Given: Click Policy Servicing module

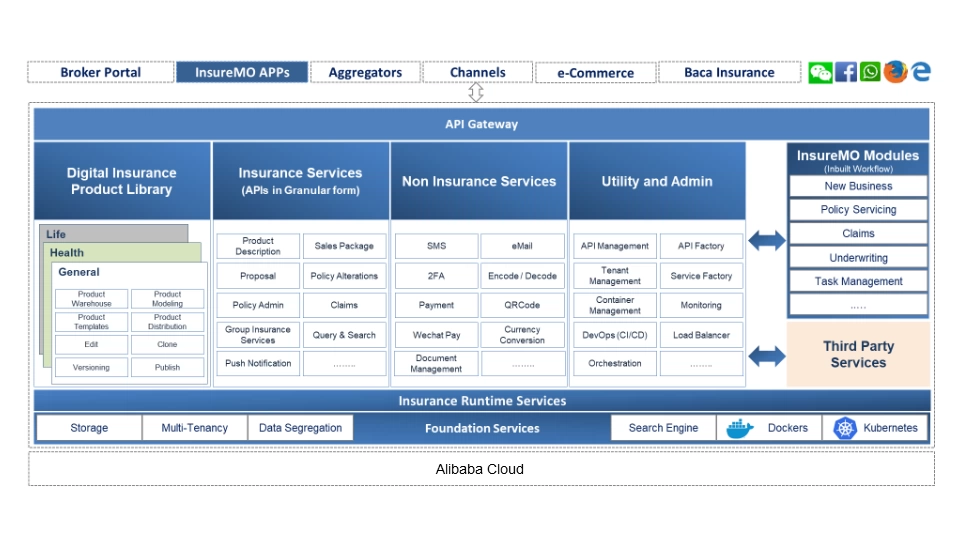Looking at the screenshot, I should (858, 209).
